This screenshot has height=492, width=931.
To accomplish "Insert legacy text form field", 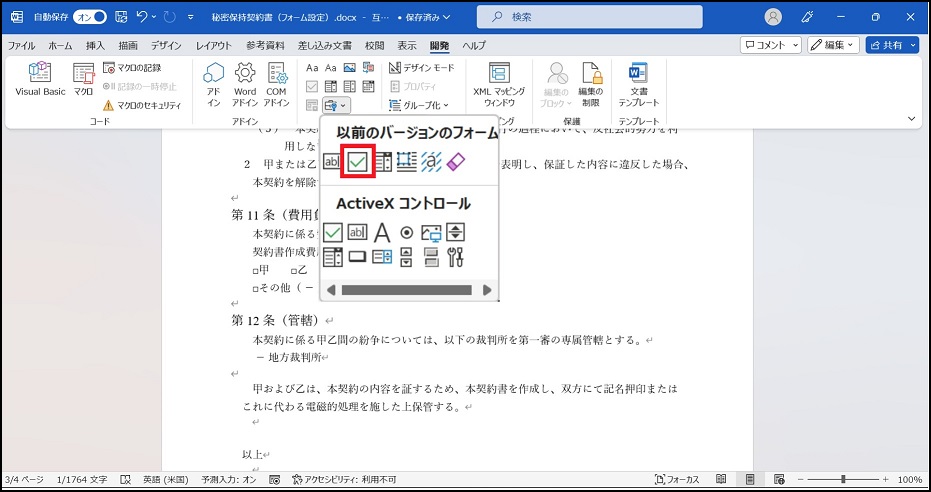I will click(332, 161).
